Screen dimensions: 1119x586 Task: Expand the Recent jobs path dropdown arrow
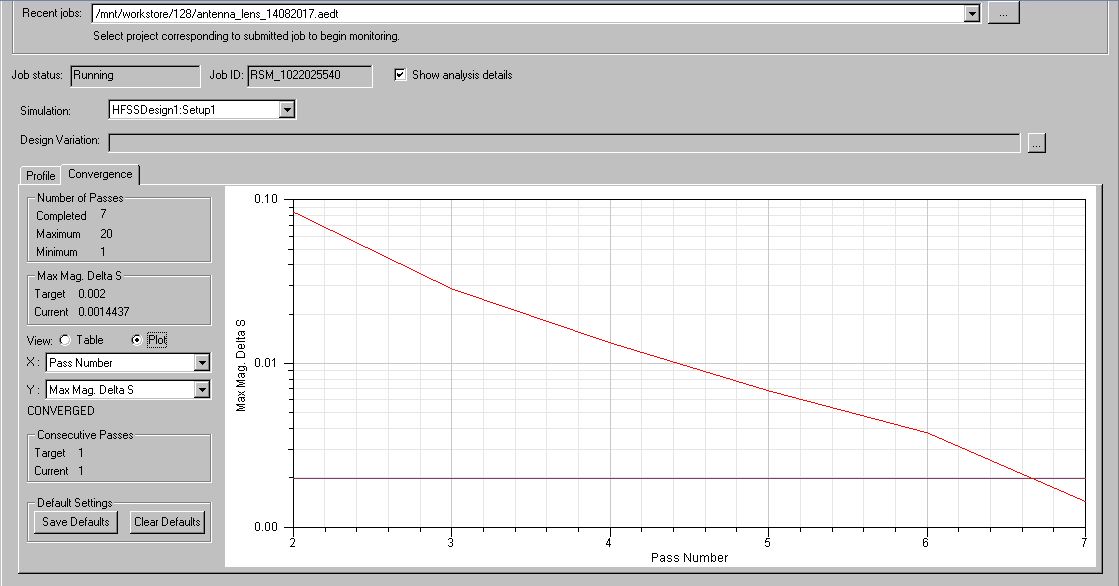[x=971, y=14]
